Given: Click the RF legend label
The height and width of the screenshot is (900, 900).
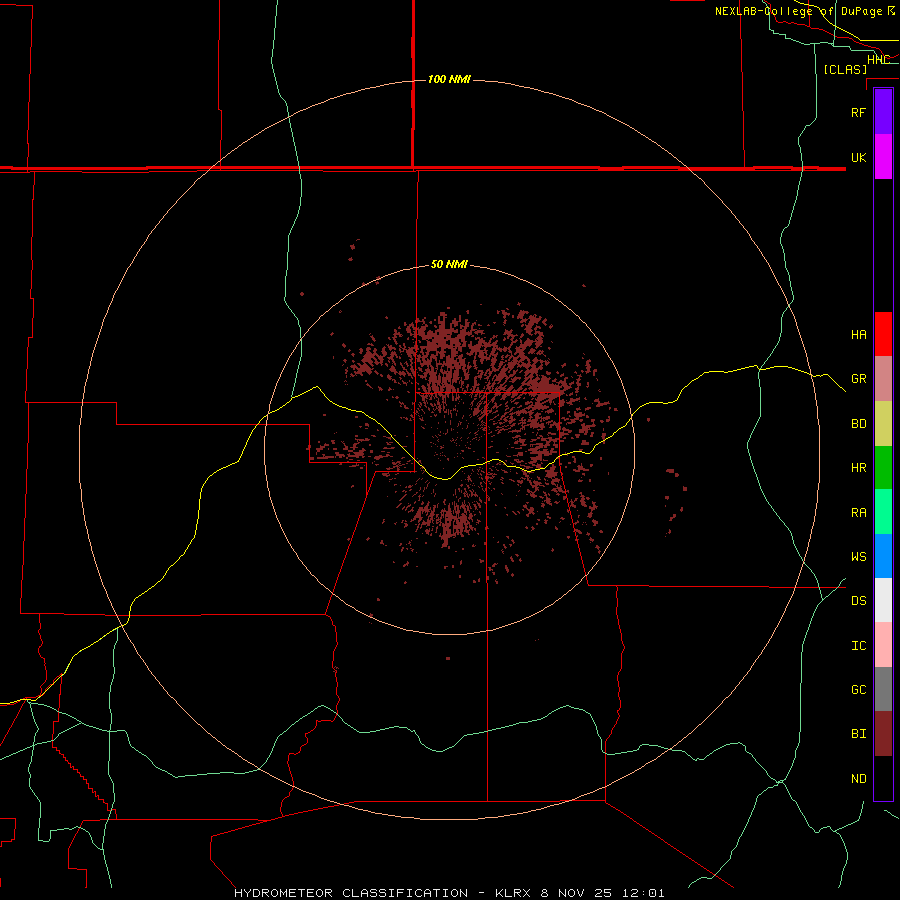Looking at the screenshot, I should click(x=858, y=112).
